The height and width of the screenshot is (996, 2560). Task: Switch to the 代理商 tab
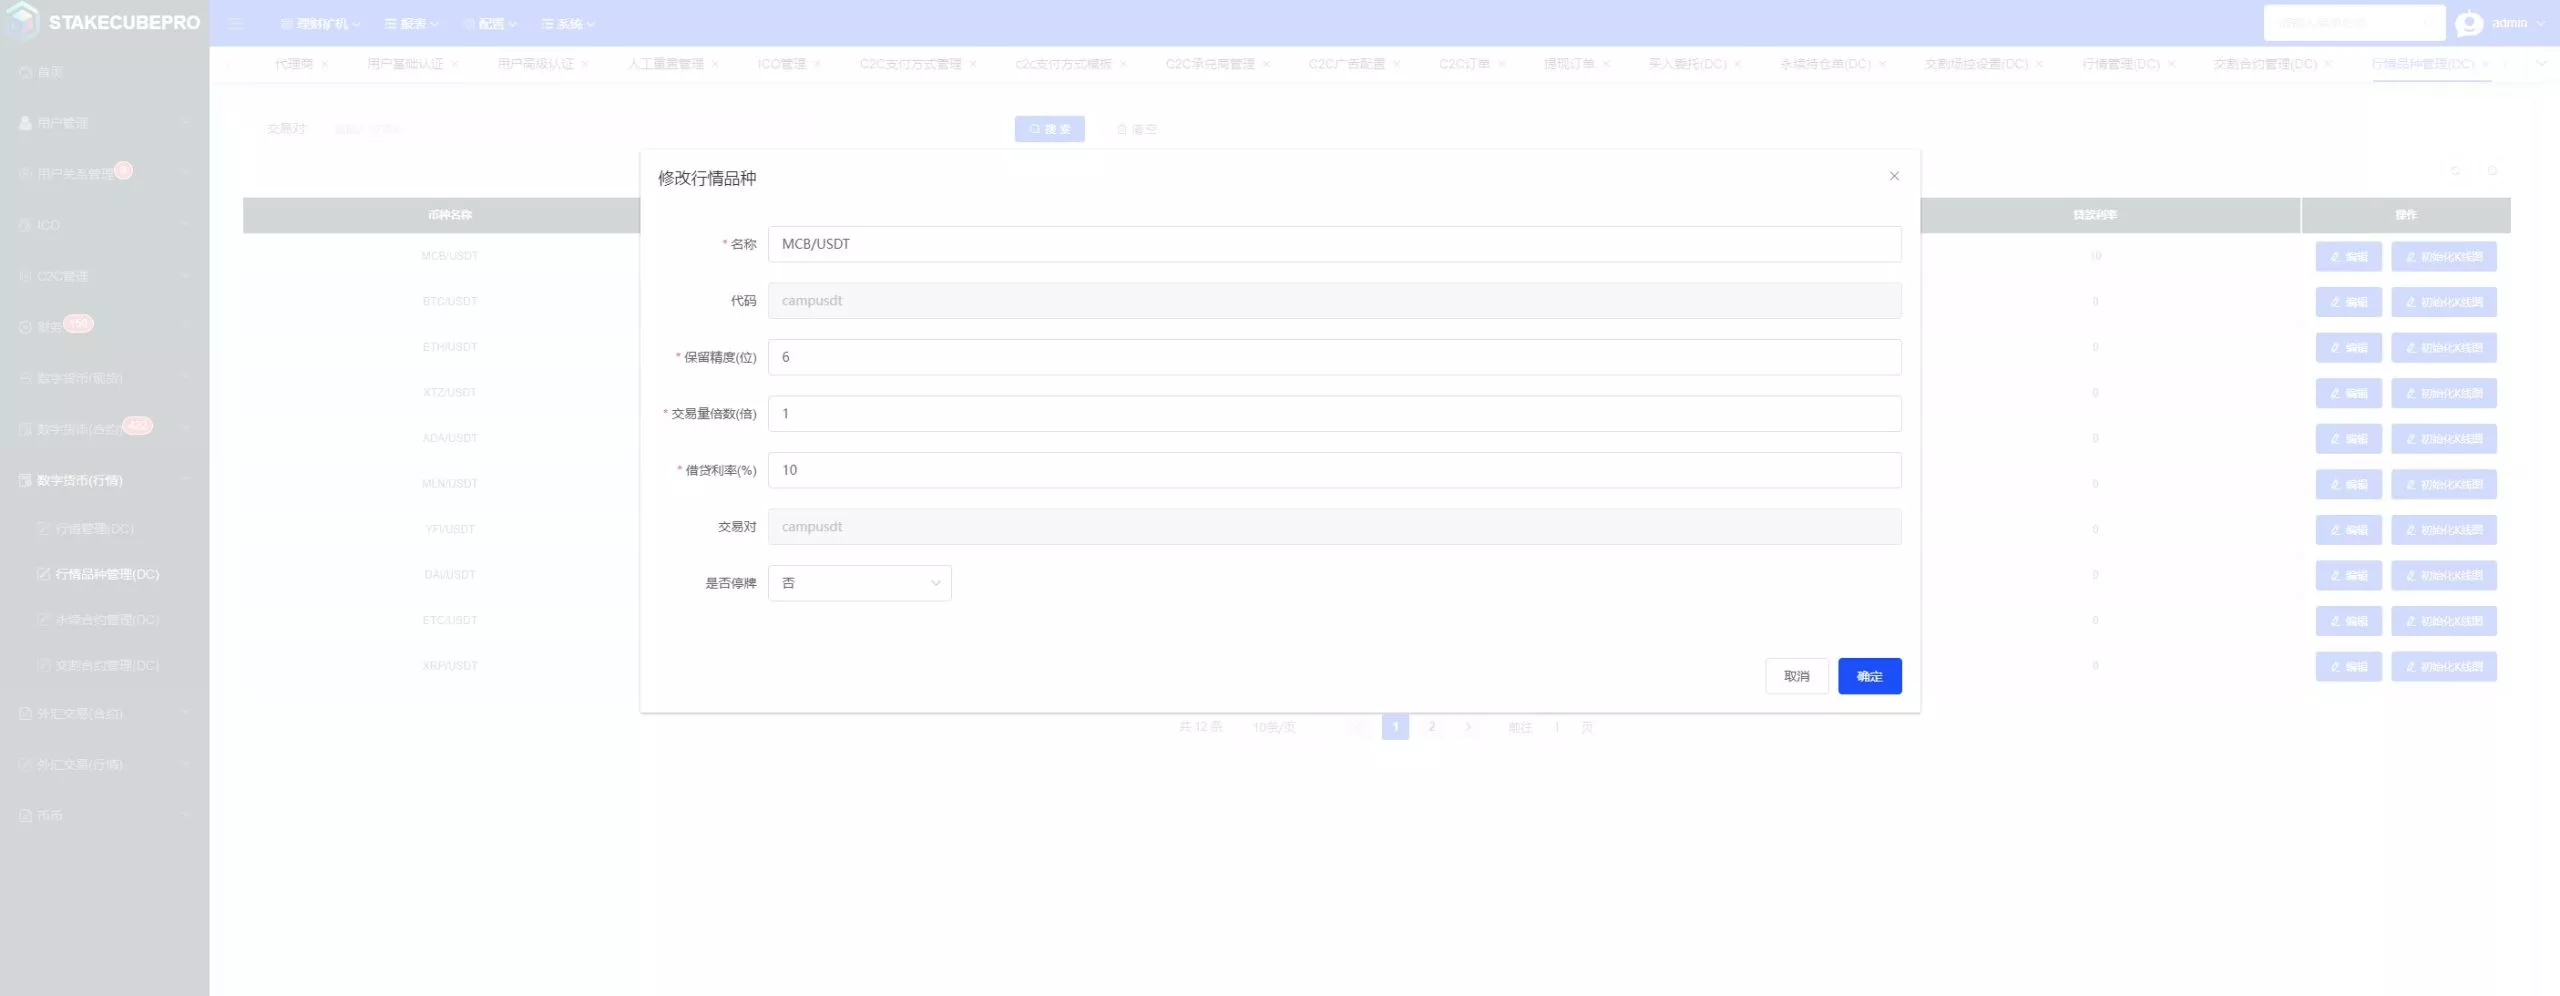[293, 64]
